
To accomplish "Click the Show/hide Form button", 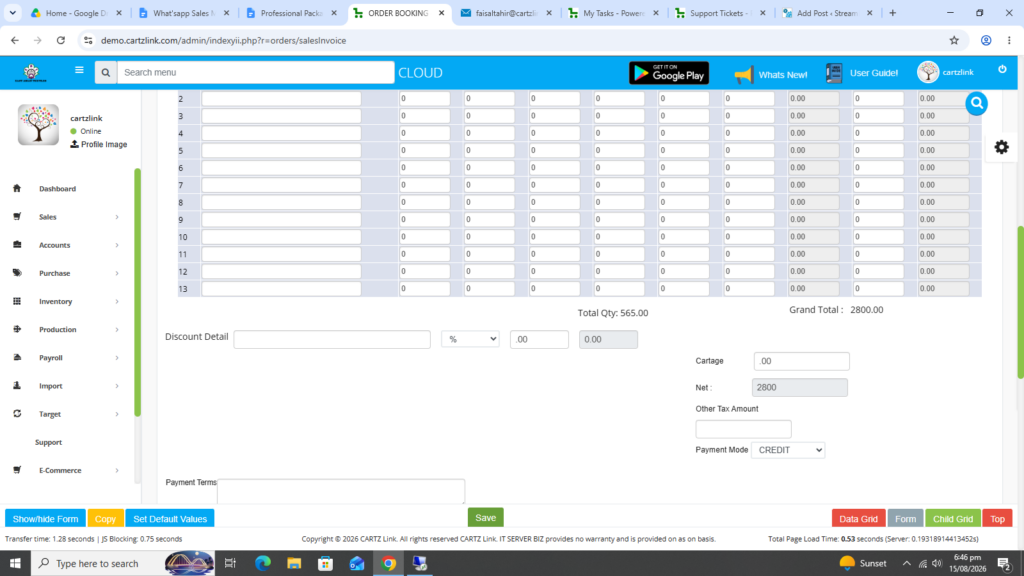I will [45, 519].
